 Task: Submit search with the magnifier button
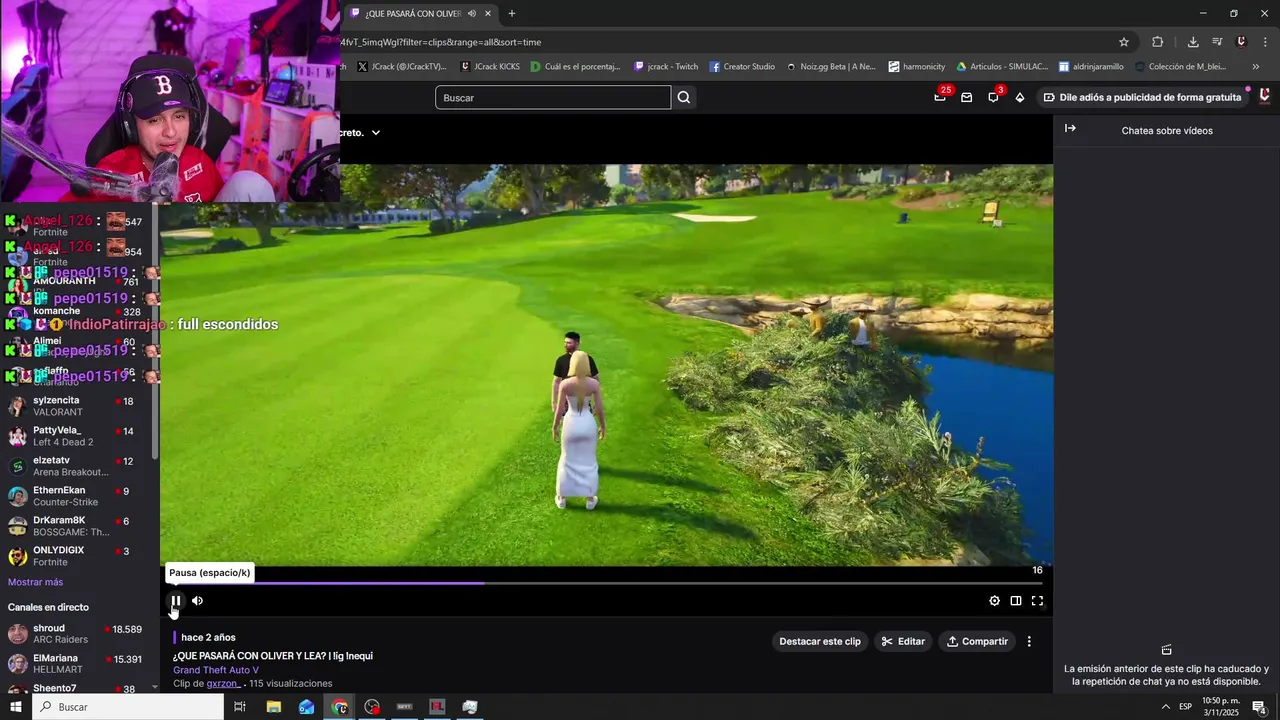pyautogui.click(x=684, y=98)
